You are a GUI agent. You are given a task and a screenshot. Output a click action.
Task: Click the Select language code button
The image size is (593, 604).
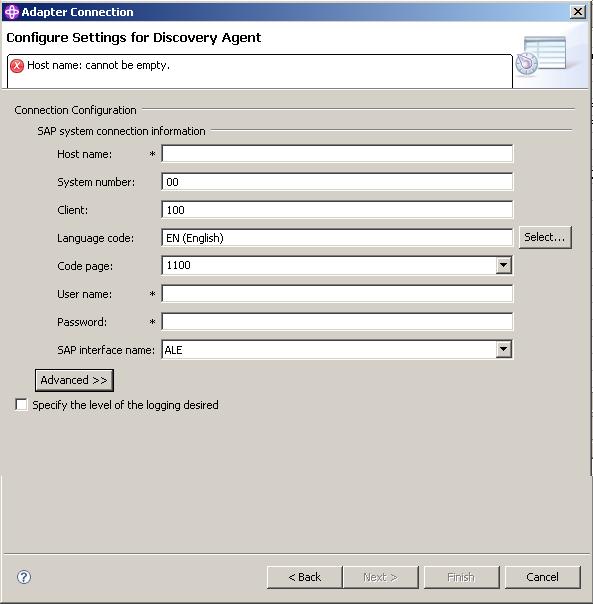tap(545, 237)
